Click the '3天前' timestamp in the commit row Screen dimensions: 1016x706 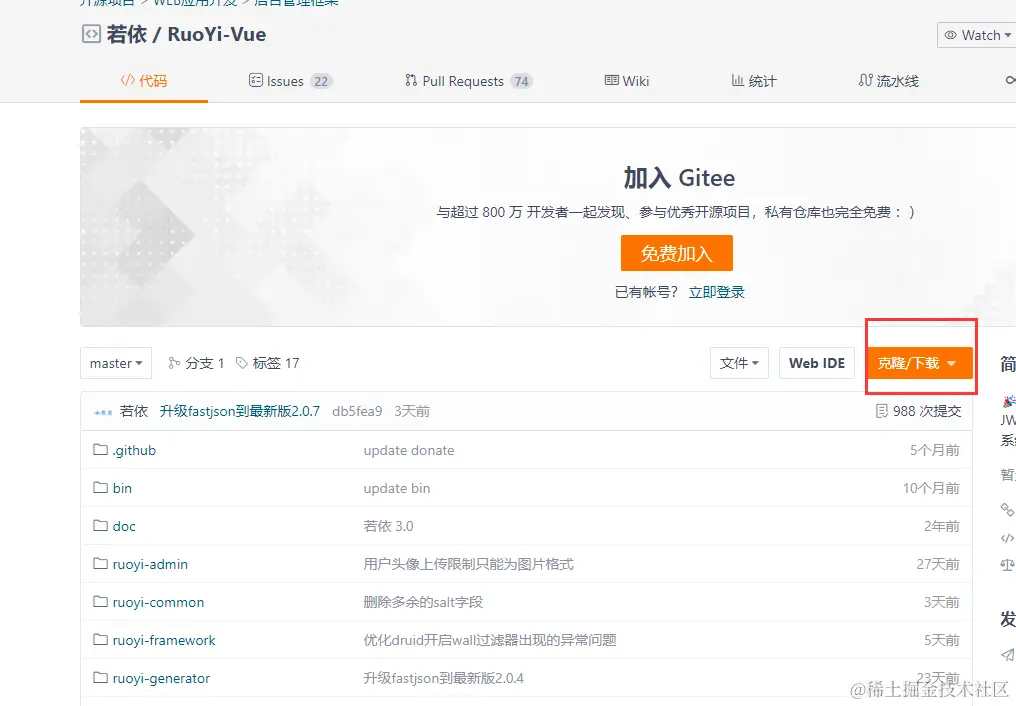coord(412,411)
